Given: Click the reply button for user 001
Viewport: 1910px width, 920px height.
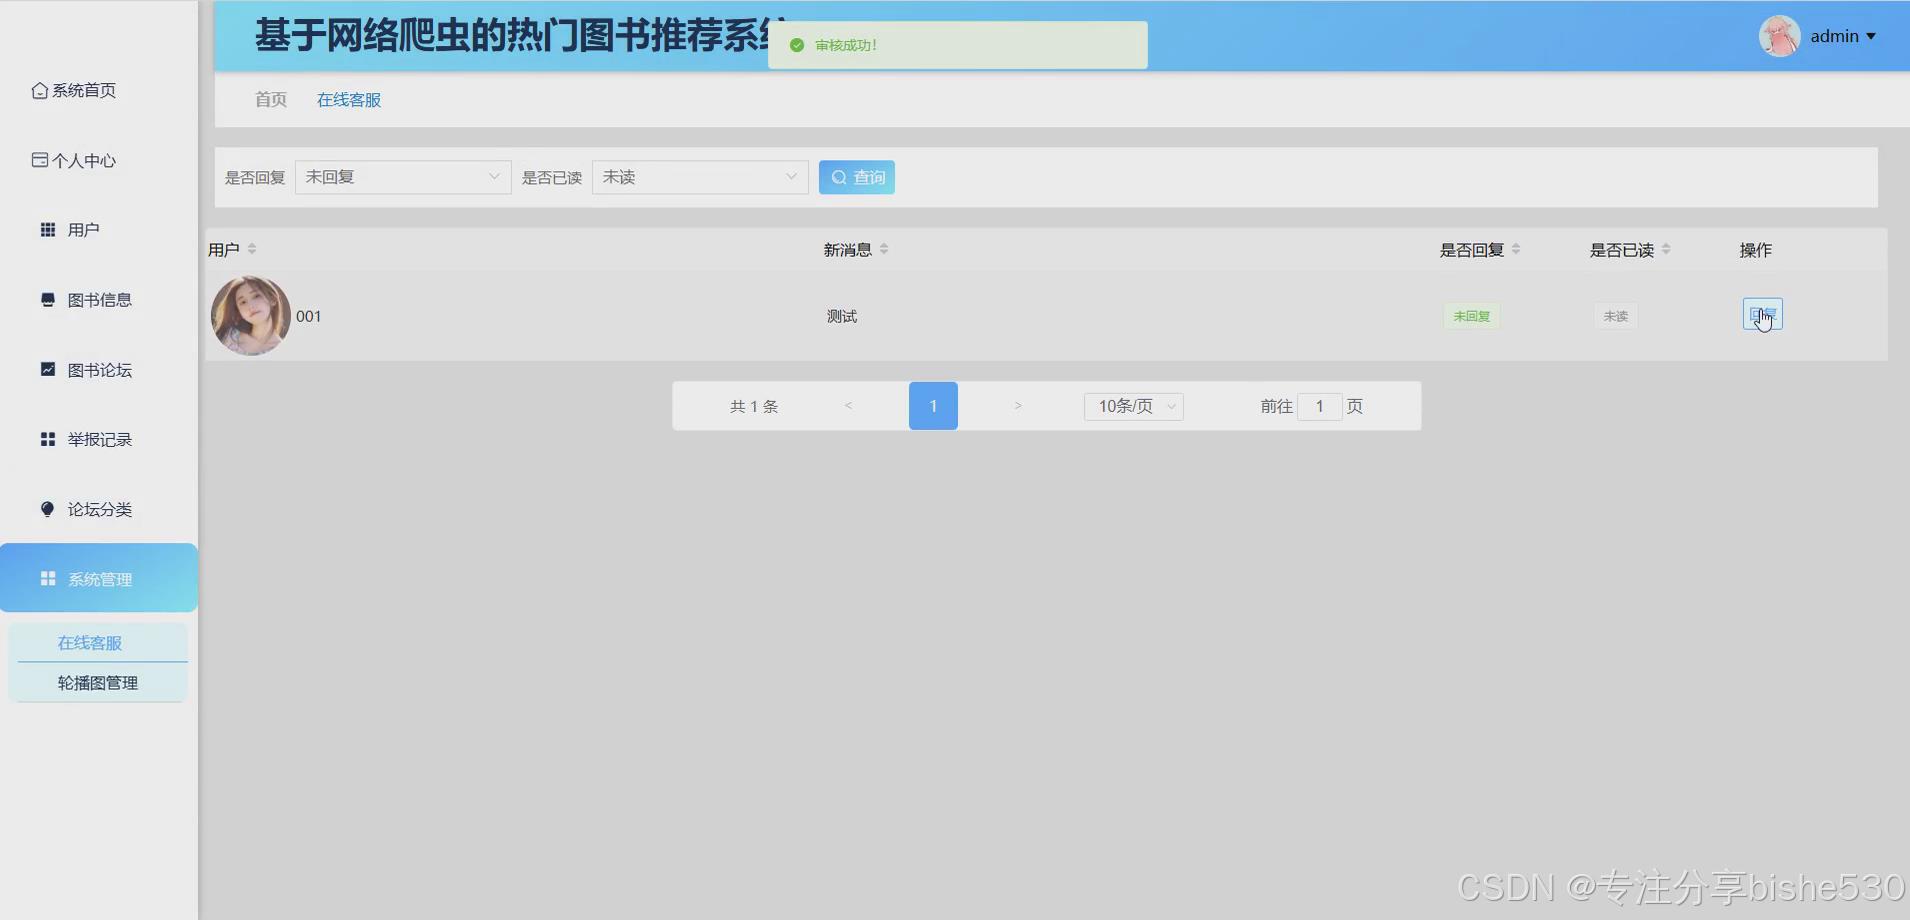Looking at the screenshot, I should point(1762,314).
